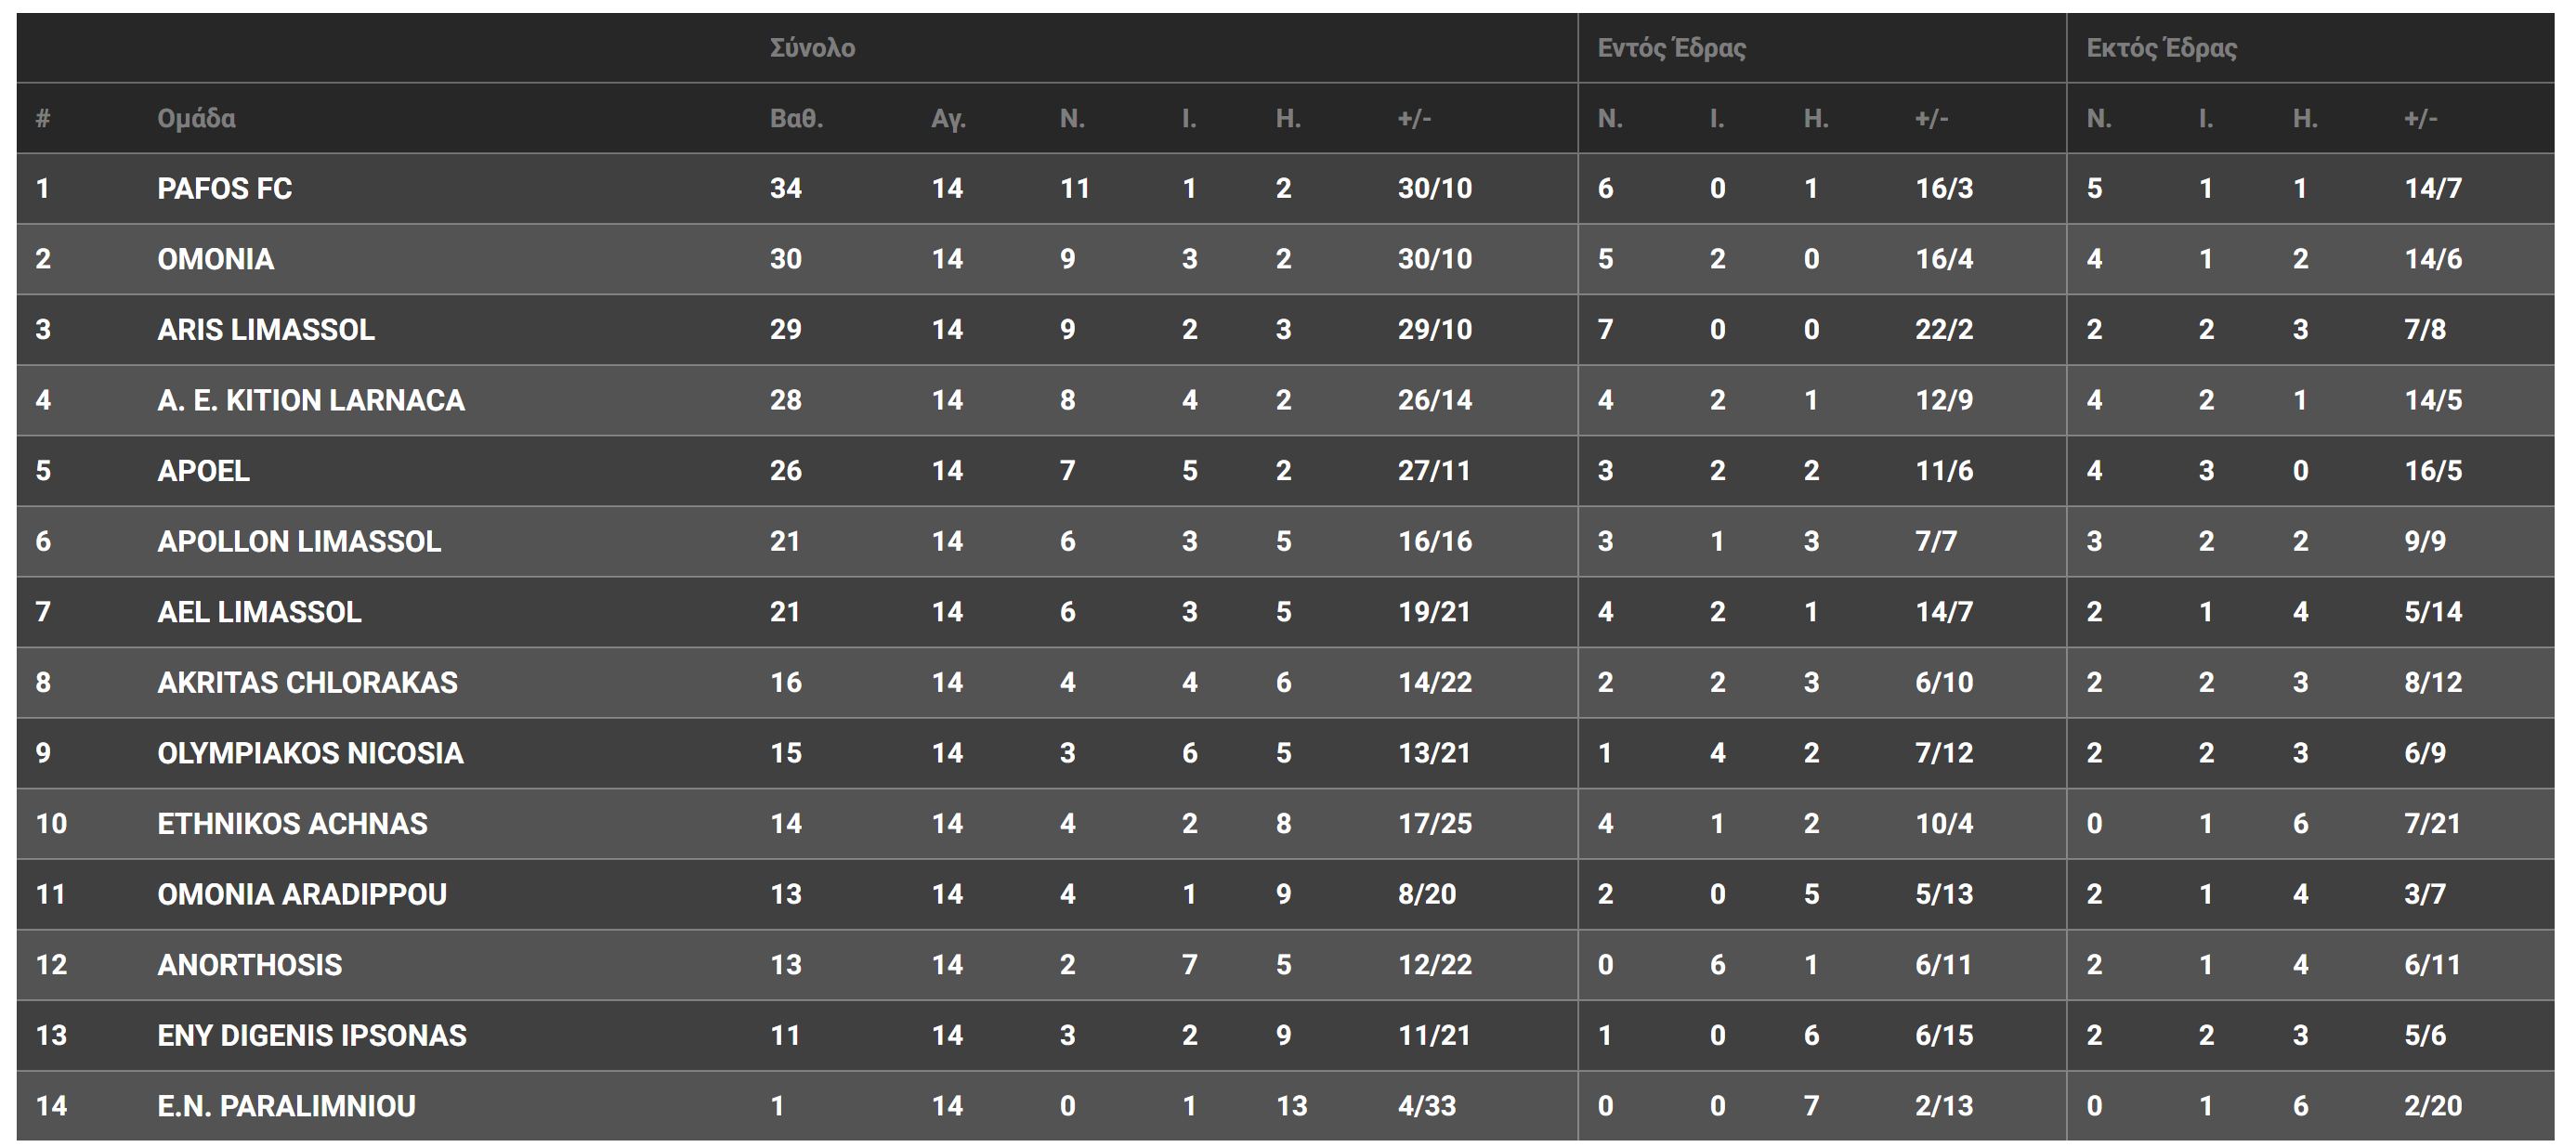Click the Ομάδα column header
The height and width of the screenshot is (1147, 2576).
pyautogui.click(x=196, y=118)
